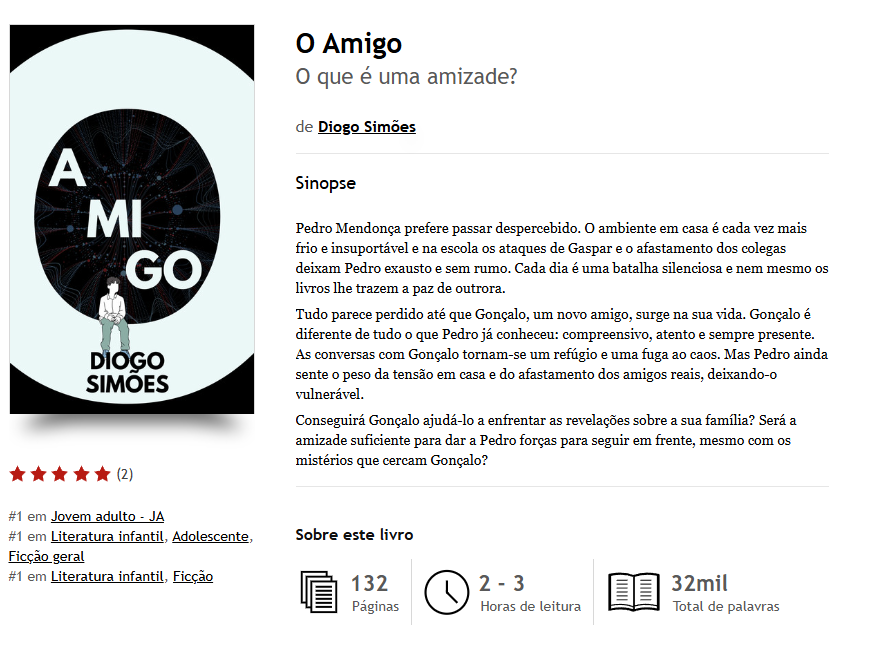This screenshot has height=654, width=875.
Task: Click the first Literatura infantil link
Action: pyautogui.click(x=107, y=537)
